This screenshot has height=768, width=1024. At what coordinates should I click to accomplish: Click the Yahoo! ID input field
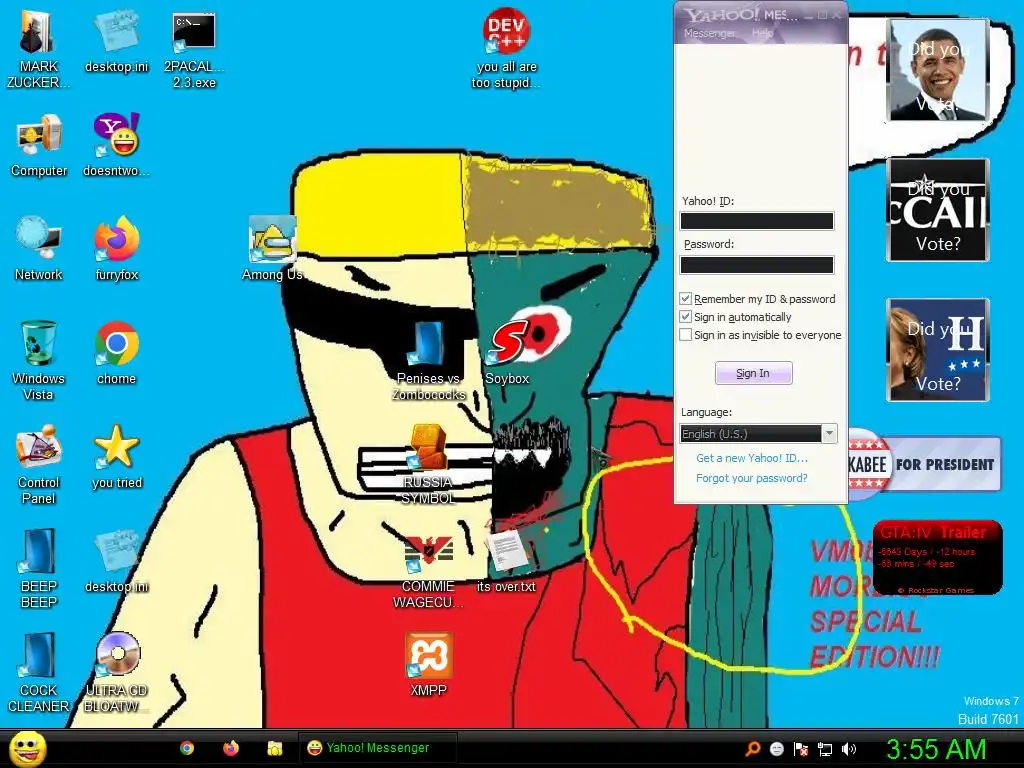(757, 221)
